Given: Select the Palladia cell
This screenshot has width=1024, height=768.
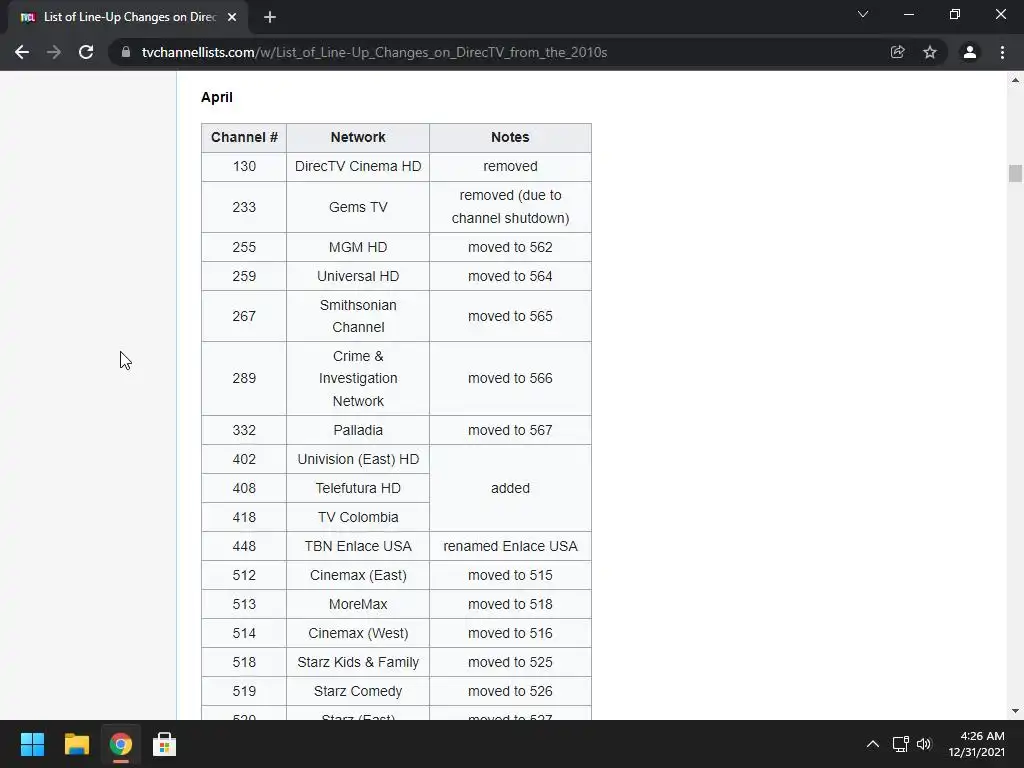Looking at the screenshot, I should [358, 430].
